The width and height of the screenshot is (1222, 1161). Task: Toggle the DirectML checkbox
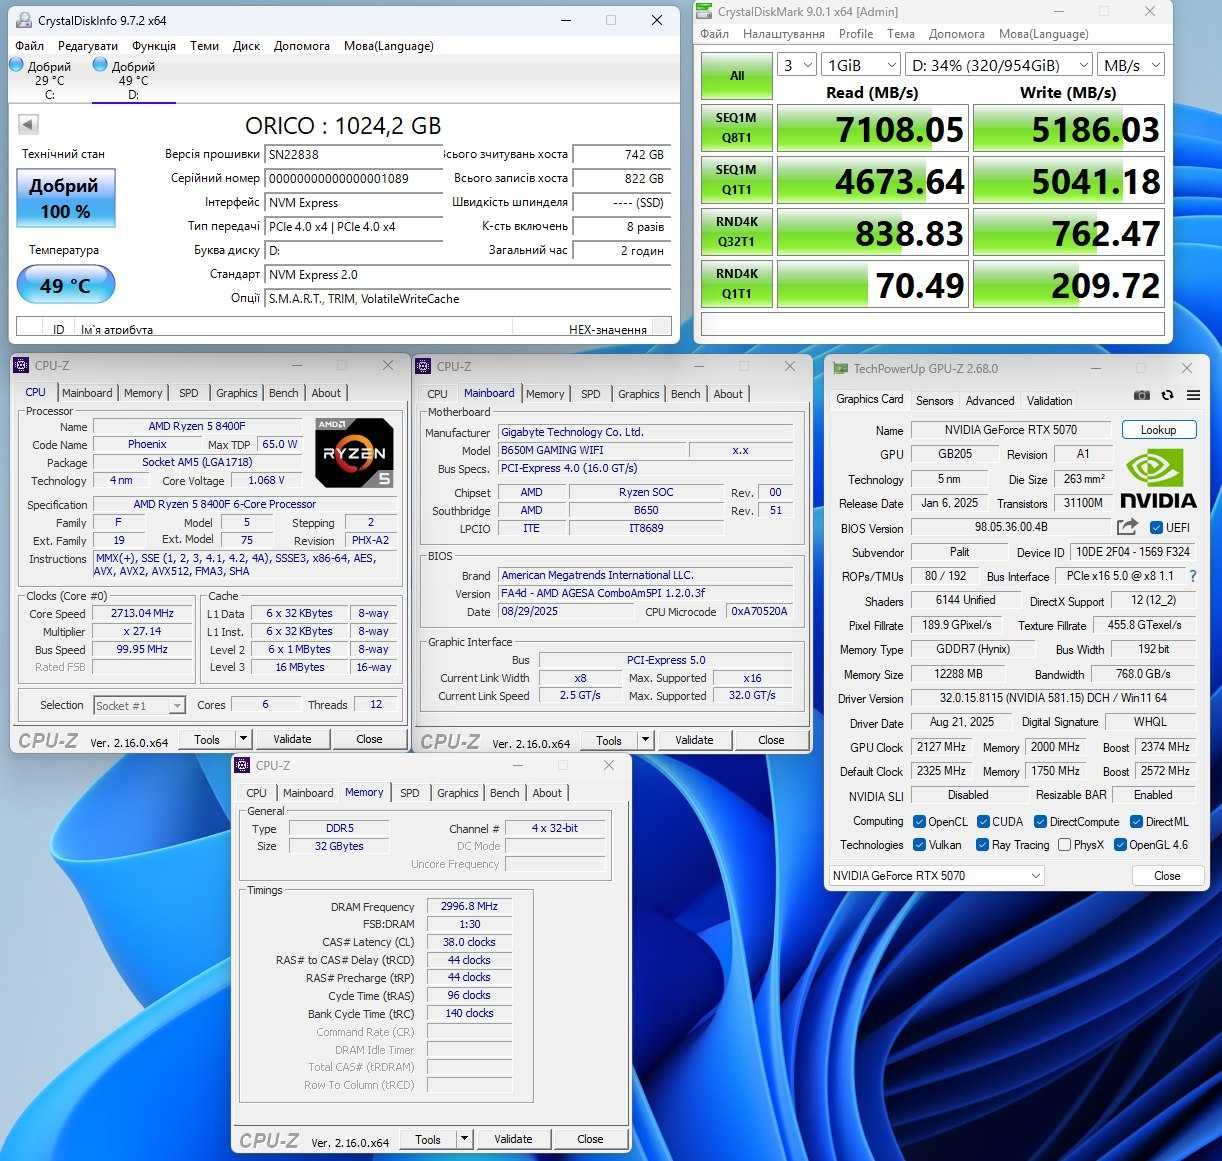1136,822
